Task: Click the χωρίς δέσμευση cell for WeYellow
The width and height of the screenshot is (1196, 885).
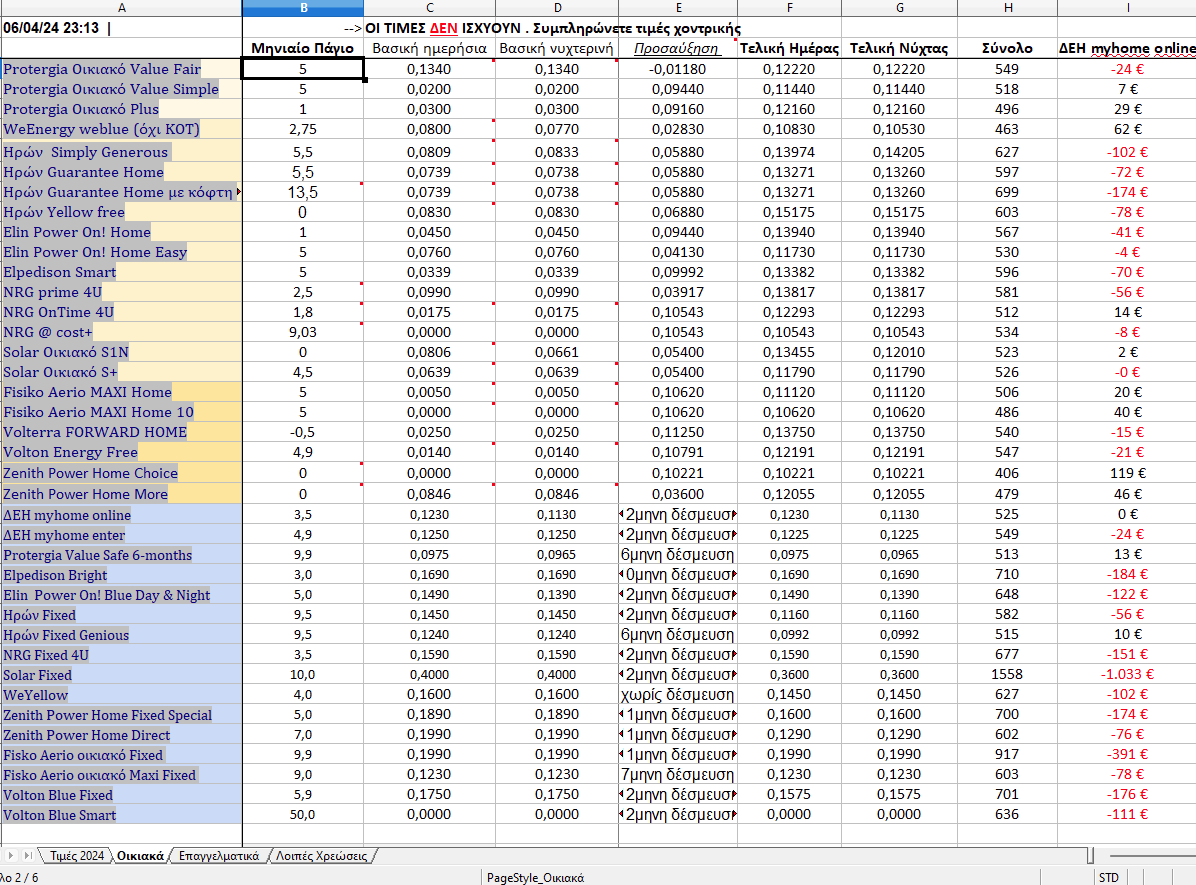Action: click(678, 695)
